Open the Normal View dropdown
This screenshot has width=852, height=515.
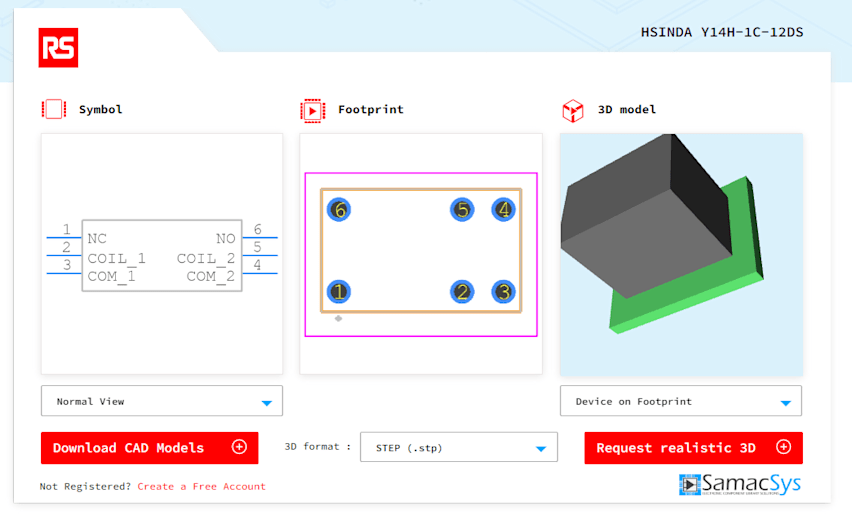162,401
